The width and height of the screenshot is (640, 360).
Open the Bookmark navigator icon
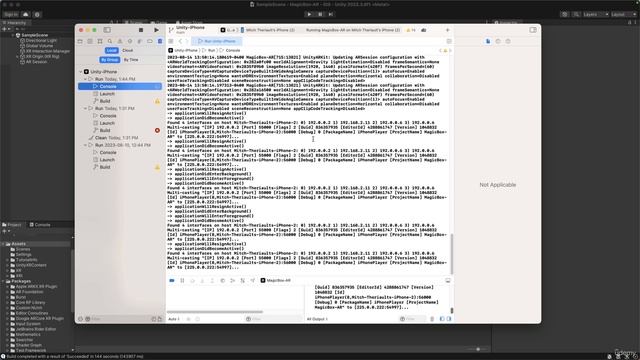point(100,41)
